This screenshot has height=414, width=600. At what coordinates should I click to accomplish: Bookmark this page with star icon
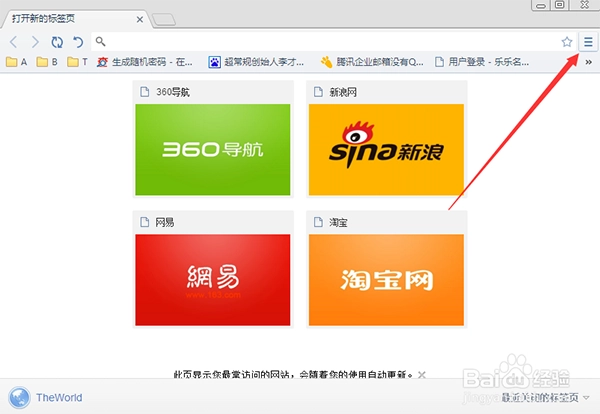coord(567,42)
